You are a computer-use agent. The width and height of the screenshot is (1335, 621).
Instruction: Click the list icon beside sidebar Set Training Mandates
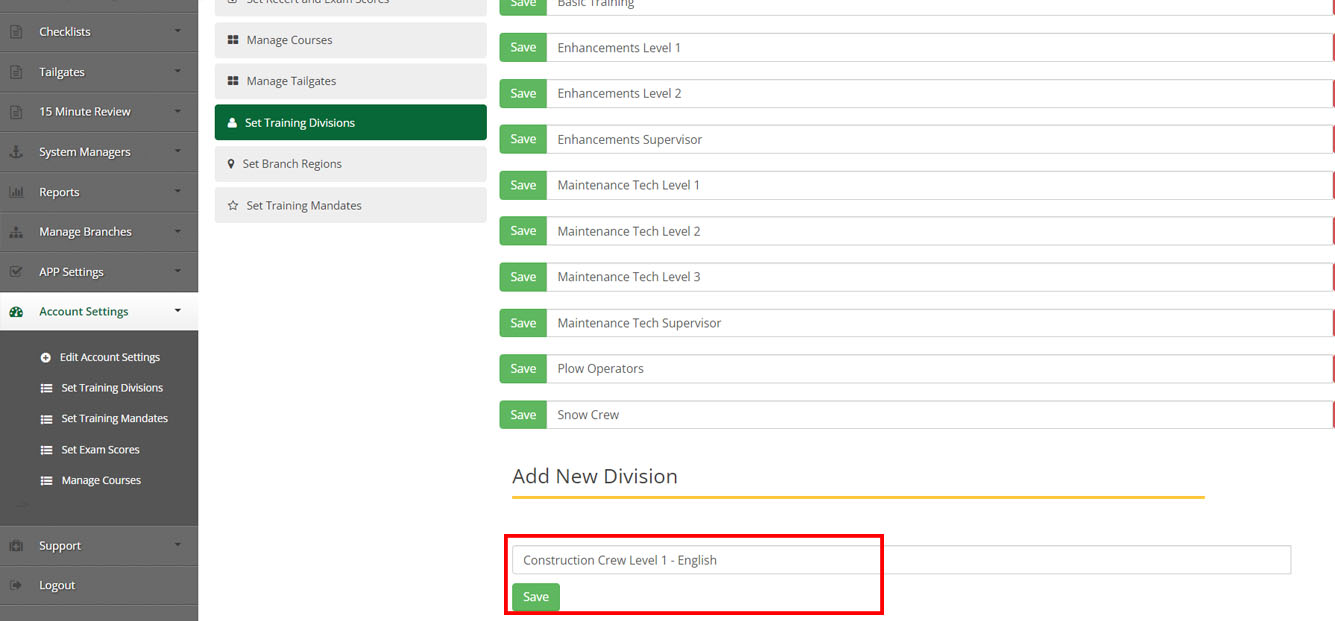pyautogui.click(x=46, y=419)
